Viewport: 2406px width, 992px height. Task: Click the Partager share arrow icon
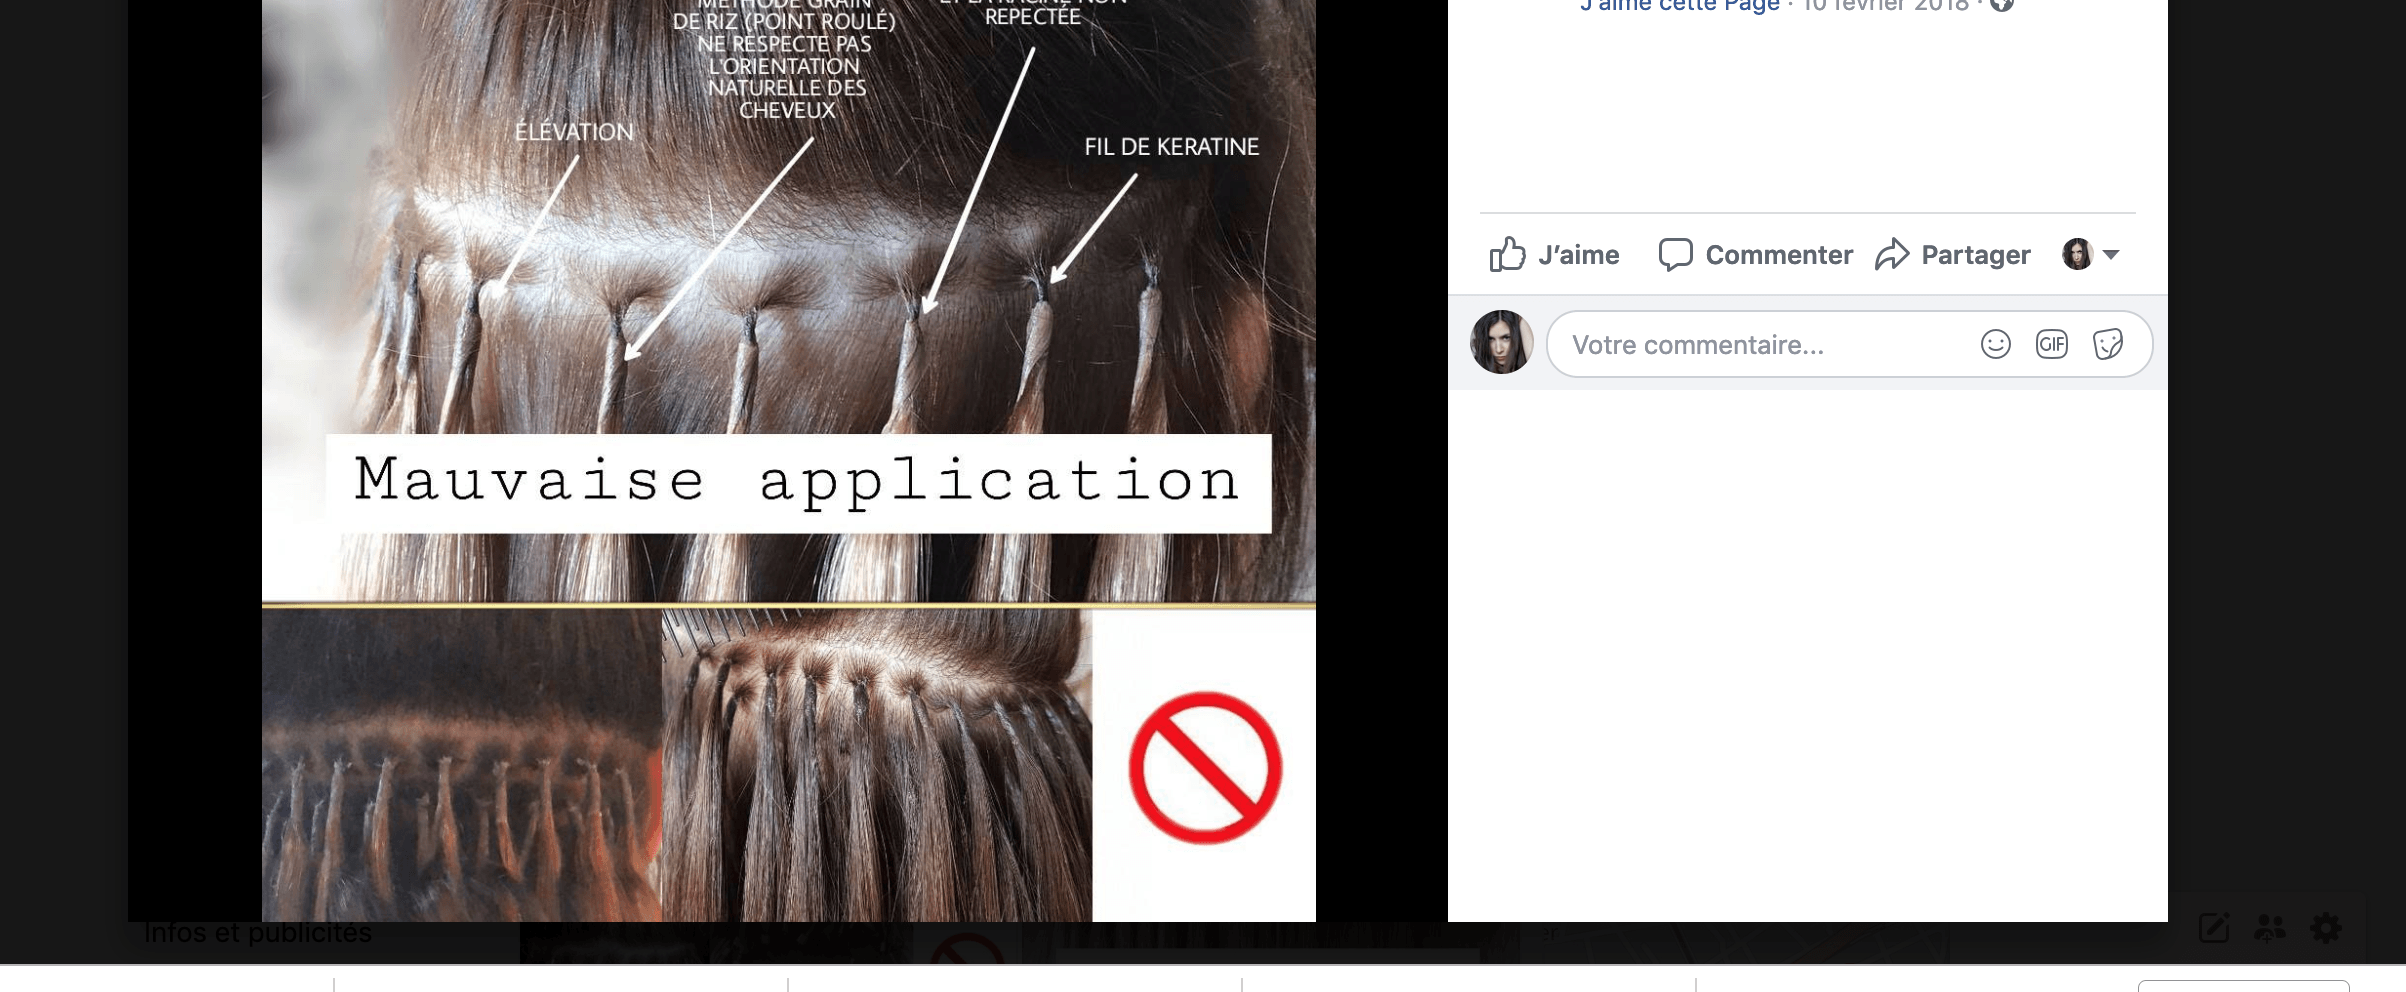pyautogui.click(x=1892, y=254)
